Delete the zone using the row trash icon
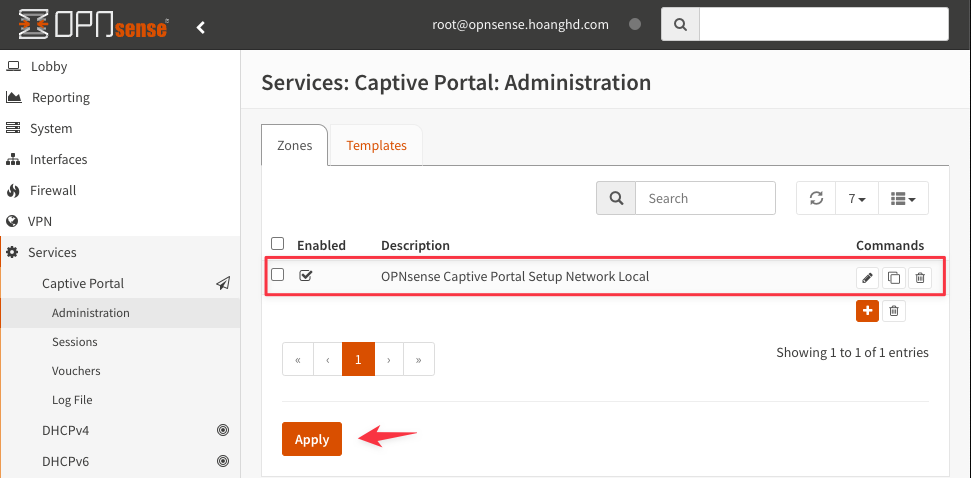Image resolution: width=971 pixels, height=478 pixels. point(920,278)
